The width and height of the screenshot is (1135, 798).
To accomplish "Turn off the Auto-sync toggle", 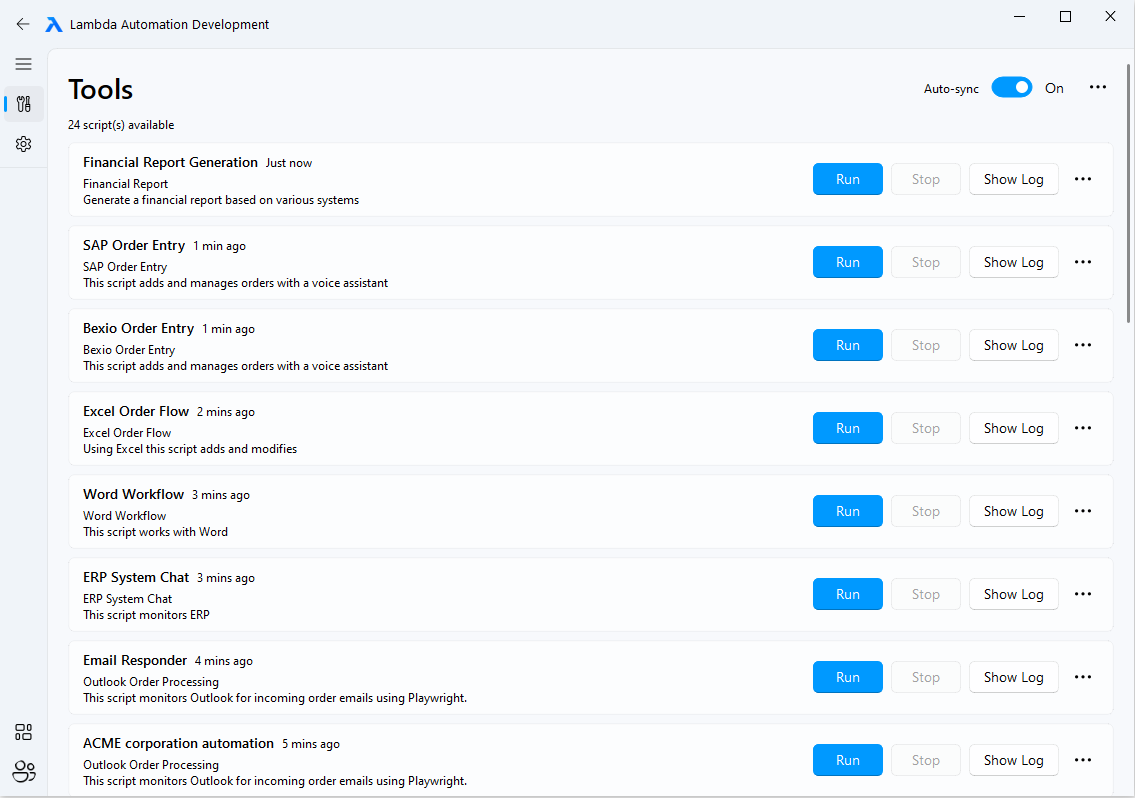I will coord(1011,87).
